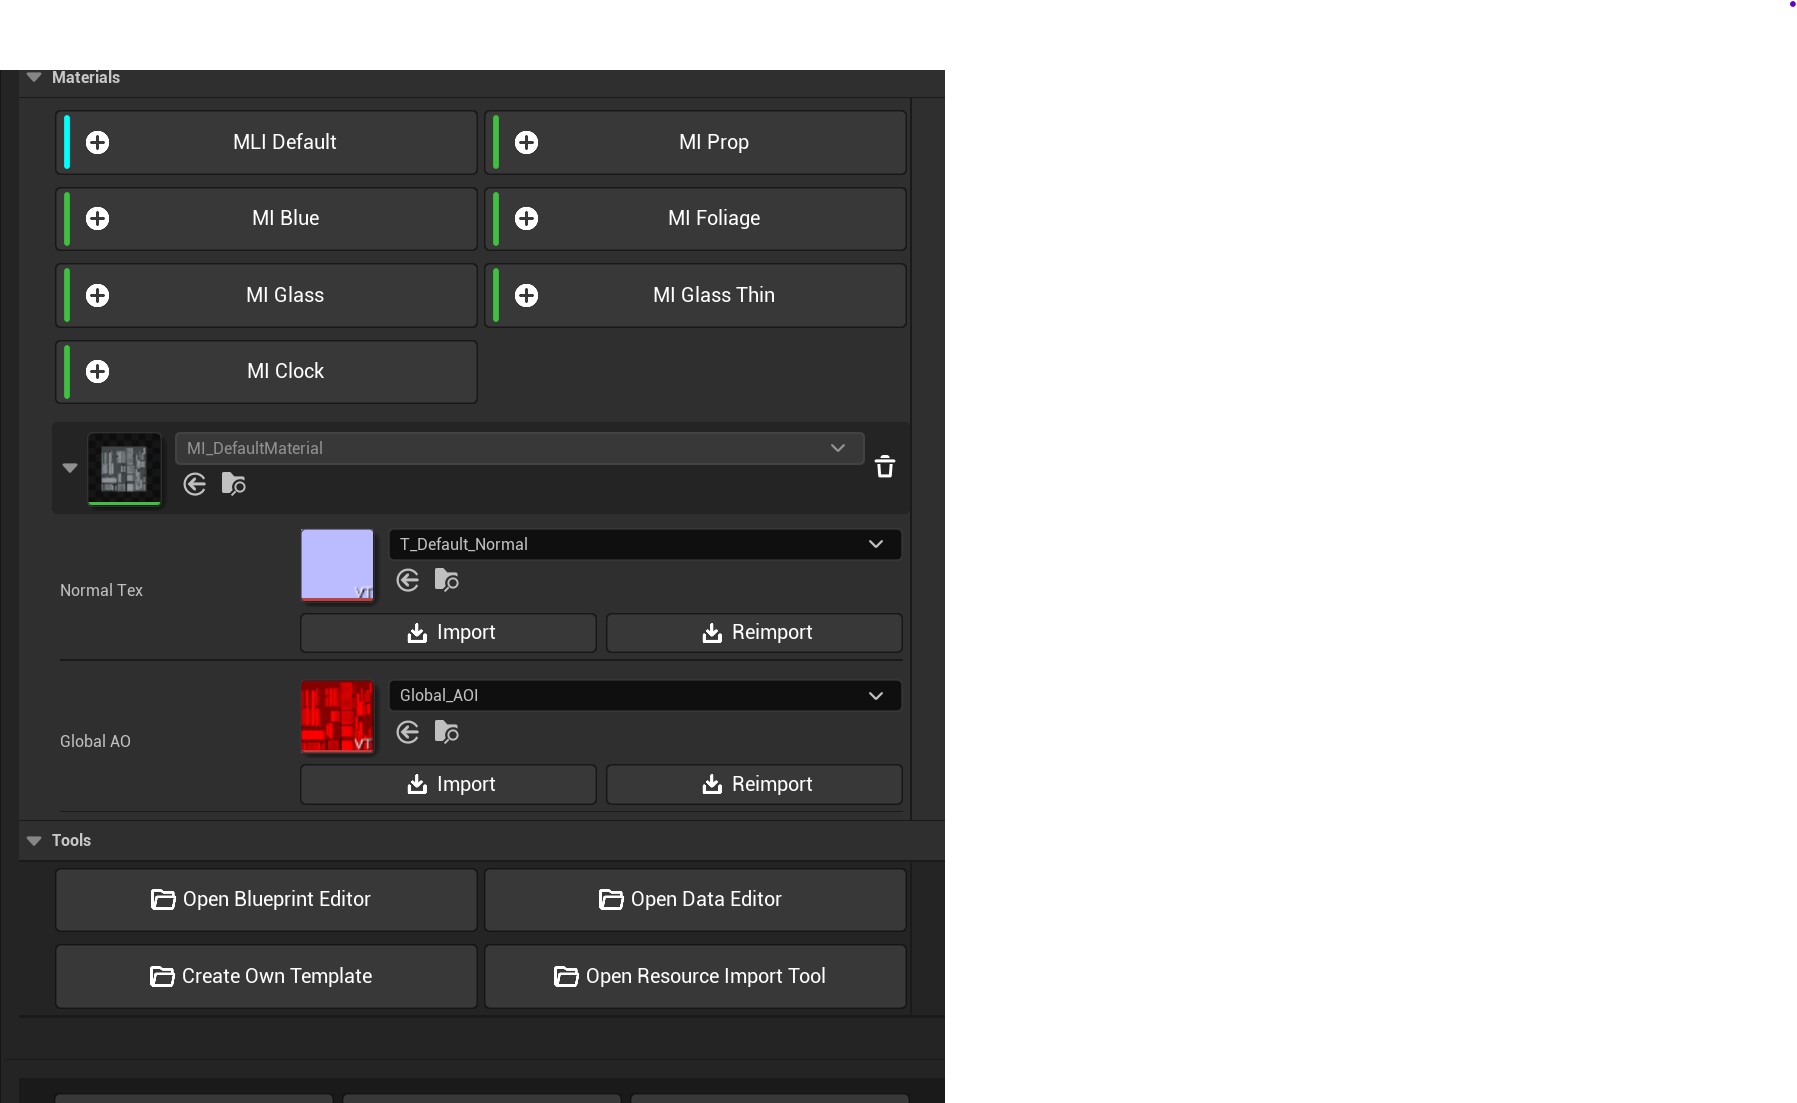Viewport: 1797px width, 1103px height.
Task: Add MI Blue material
Action: click(266, 218)
